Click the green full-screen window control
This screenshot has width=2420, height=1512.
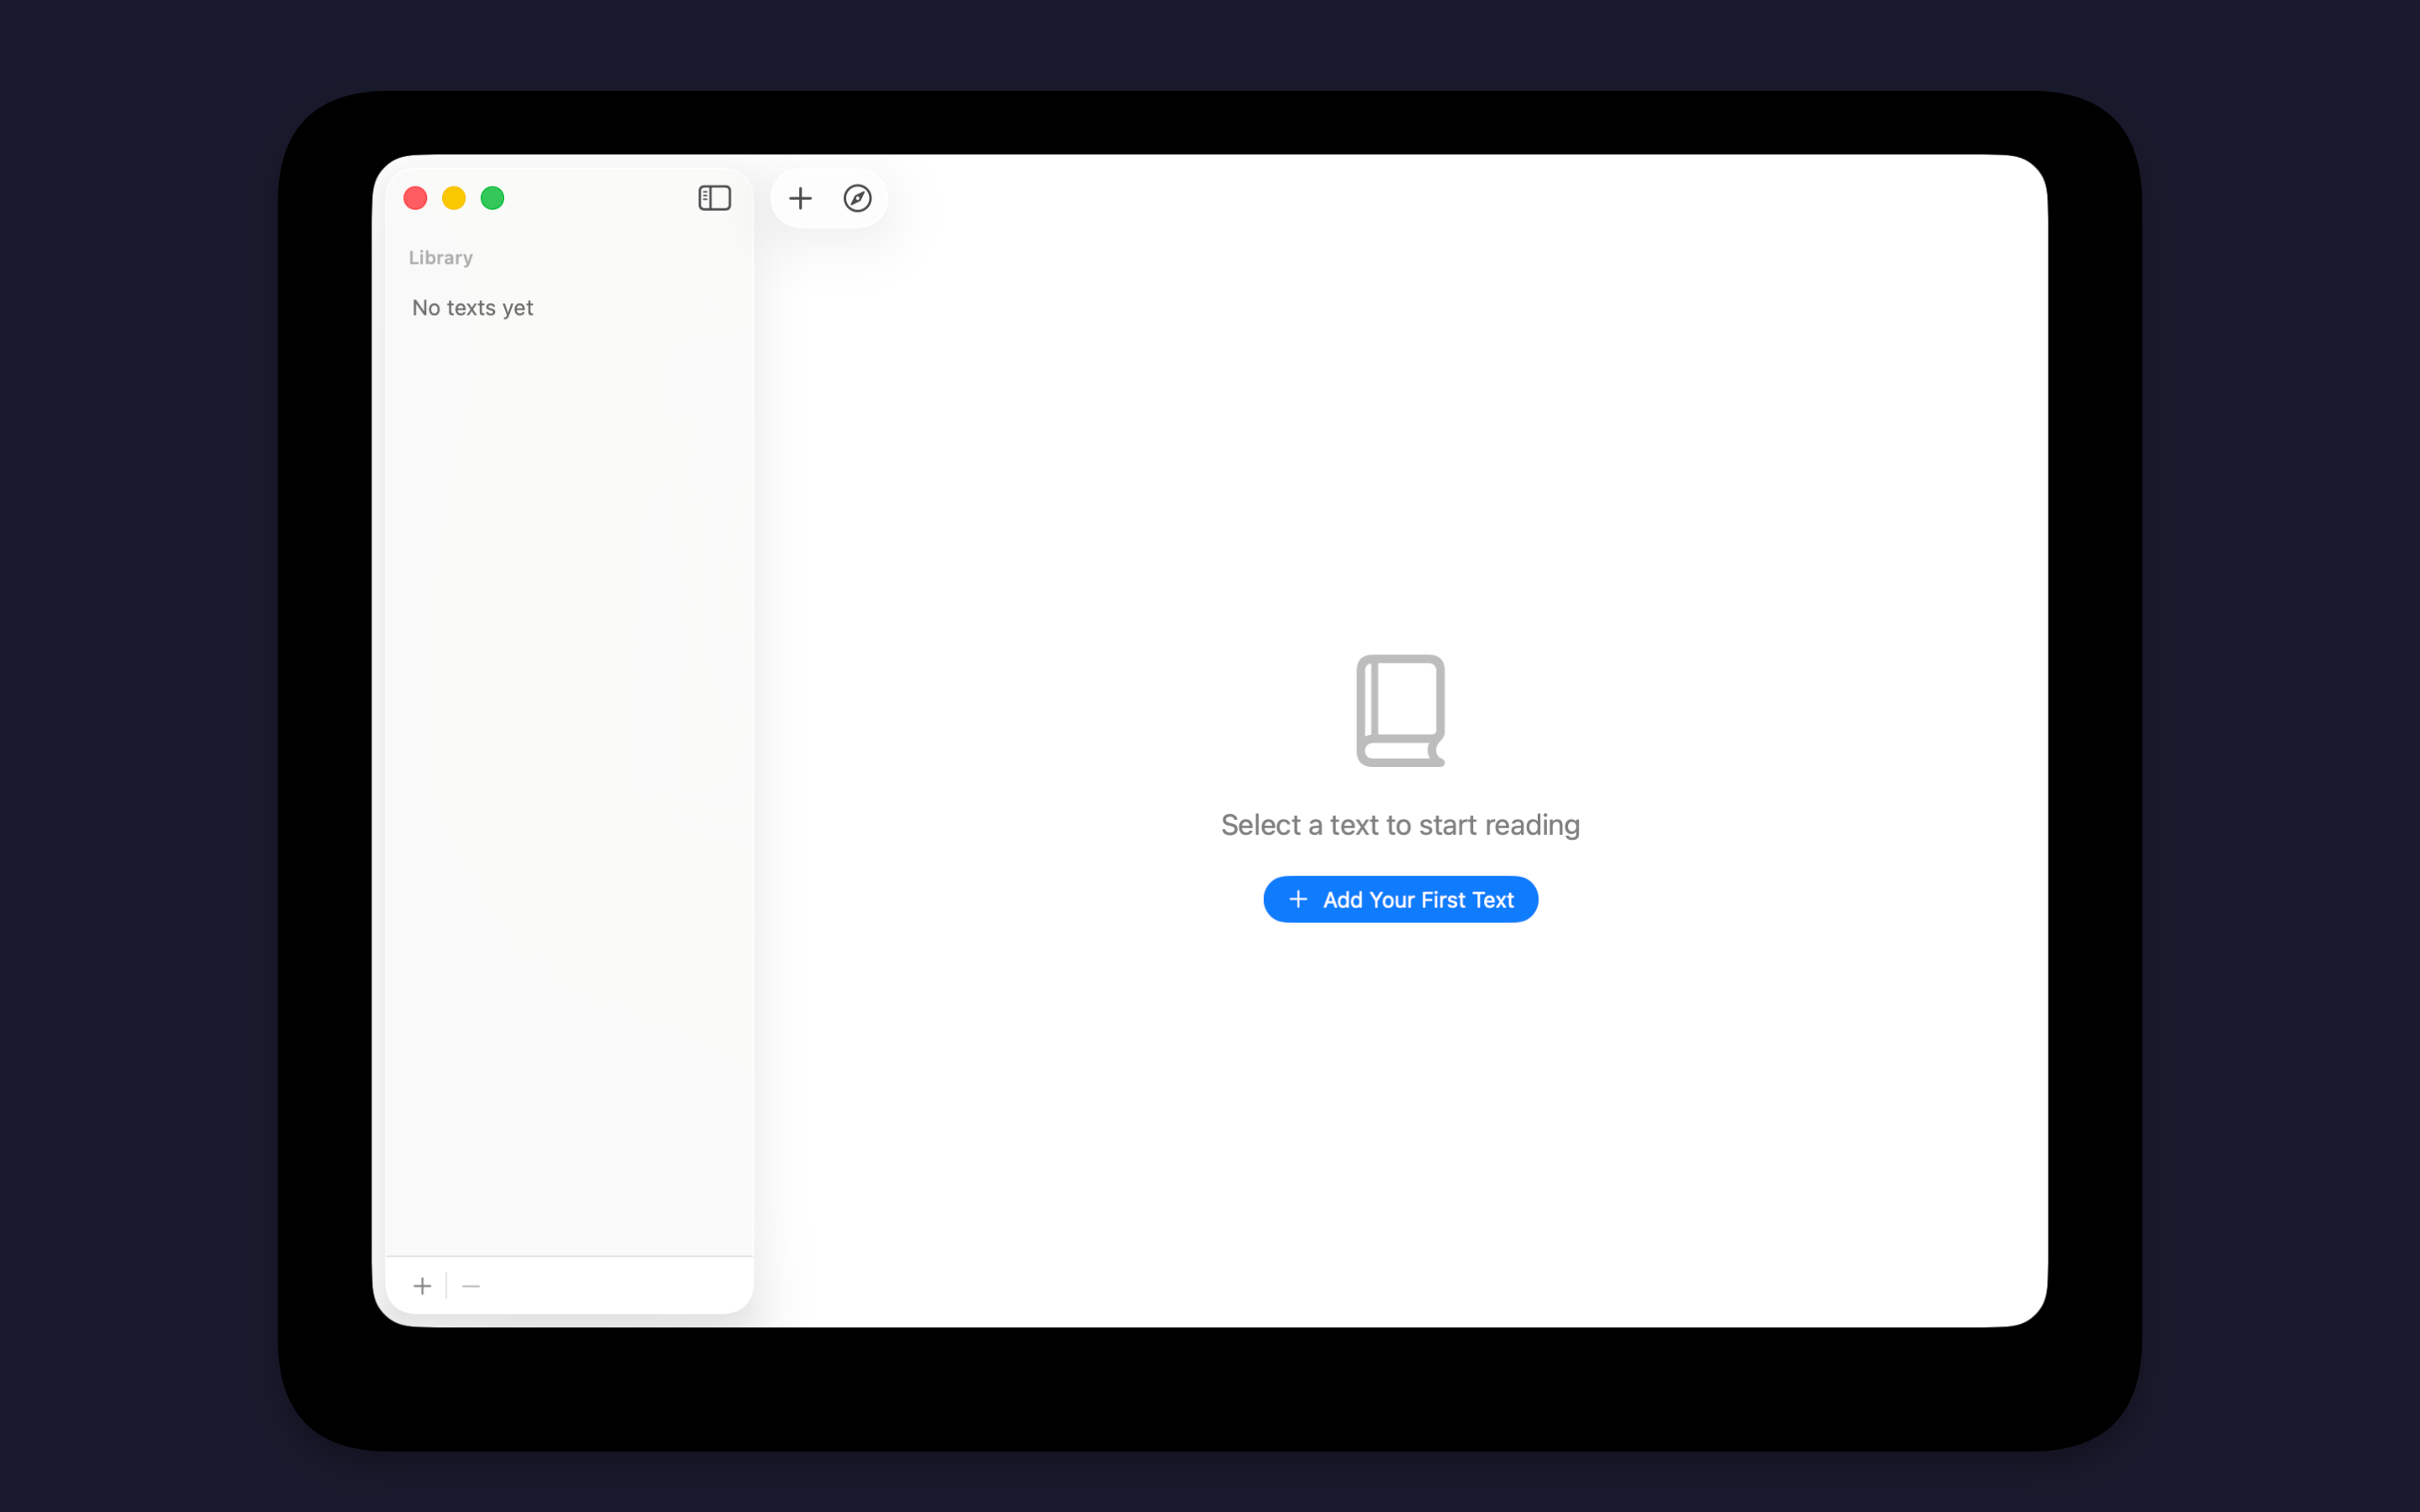(x=493, y=198)
